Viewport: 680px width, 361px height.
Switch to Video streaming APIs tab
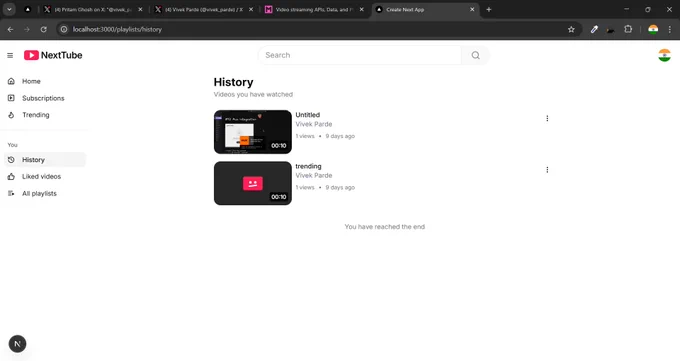point(314,10)
